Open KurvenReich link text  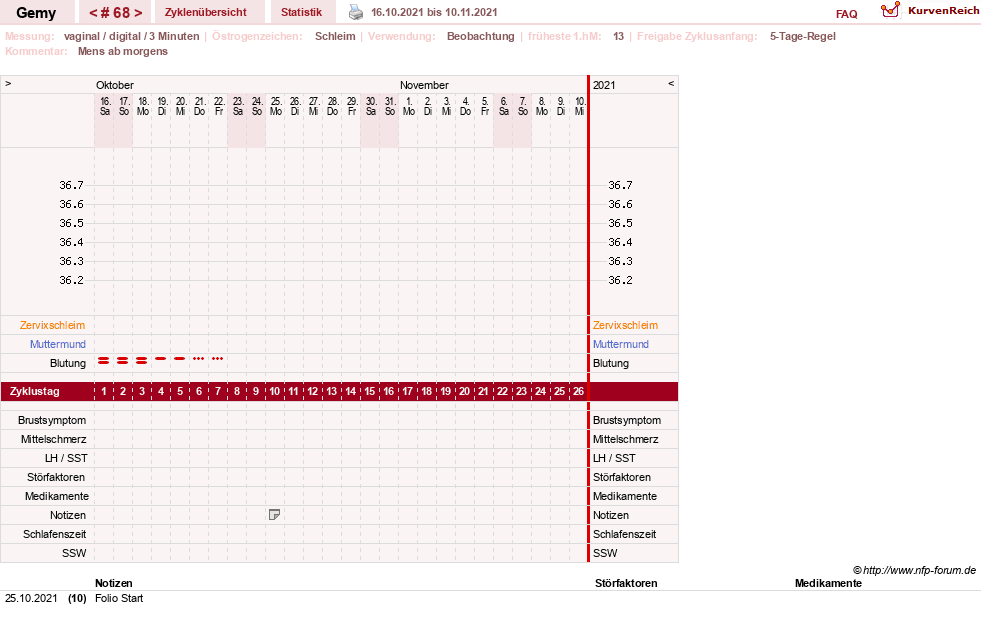pyautogui.click(x=943, y=11)
